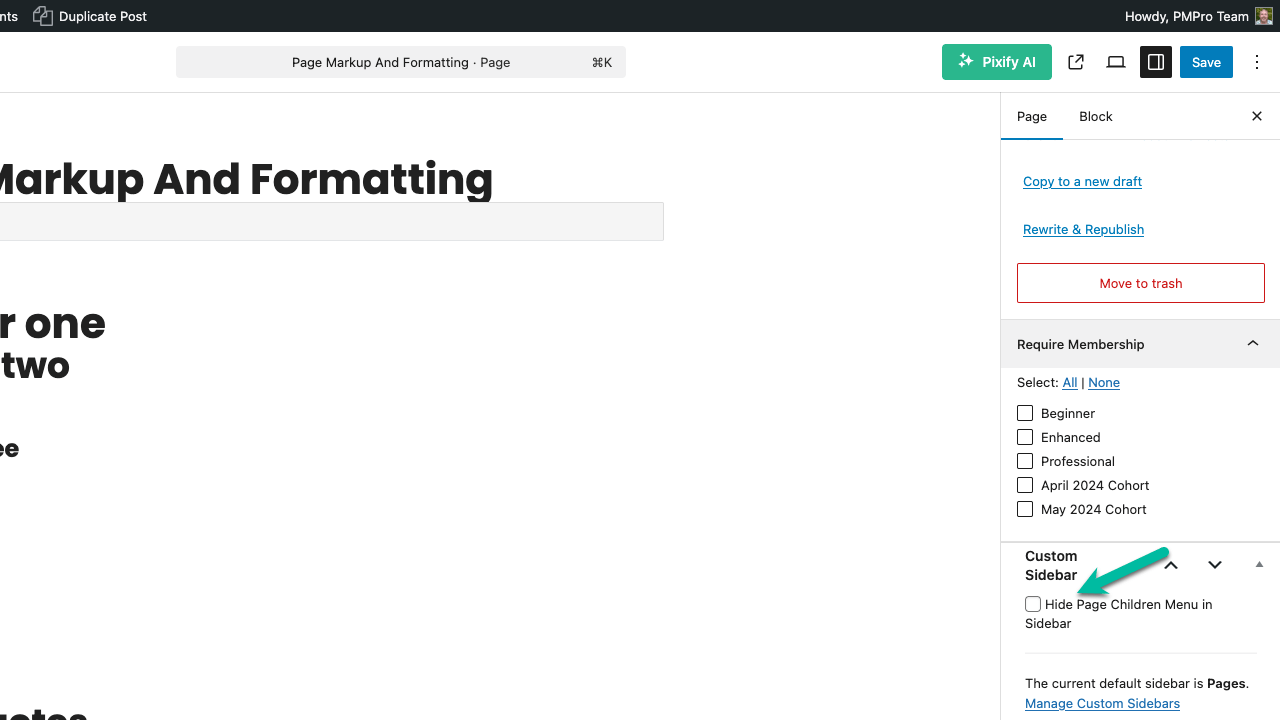The height and width of the screenshot is (720, 1280).
Task: Open Howdy, PMPro Team account menu
Action: pos(1198,16)
